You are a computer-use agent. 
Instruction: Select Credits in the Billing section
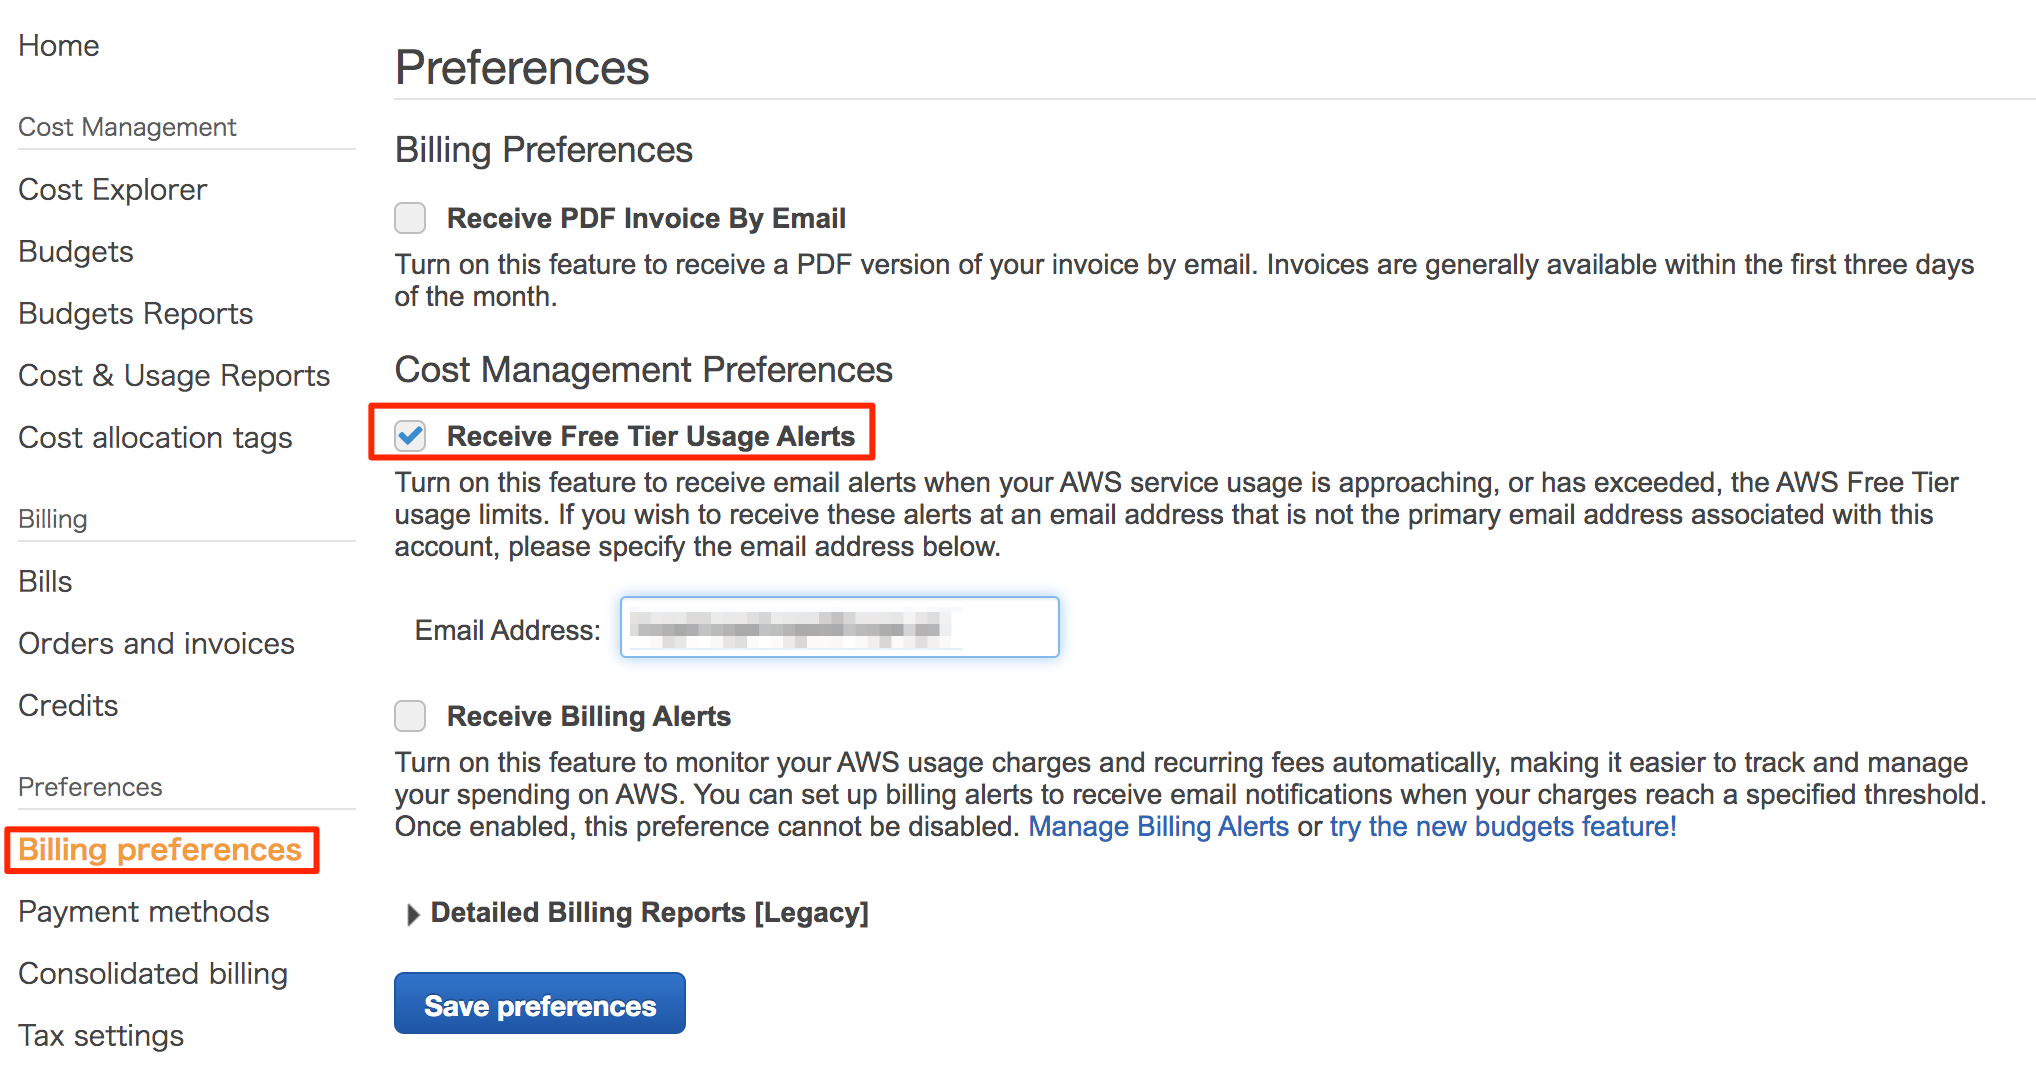point(68,706)
